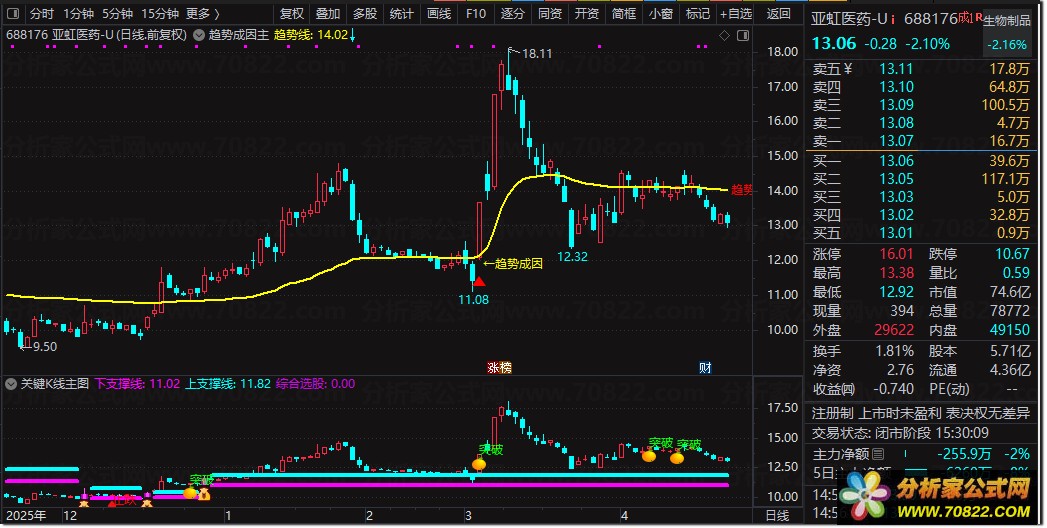Click the 18.11 high price label
Screen dimensions: 1047x528
pos(537,53)
